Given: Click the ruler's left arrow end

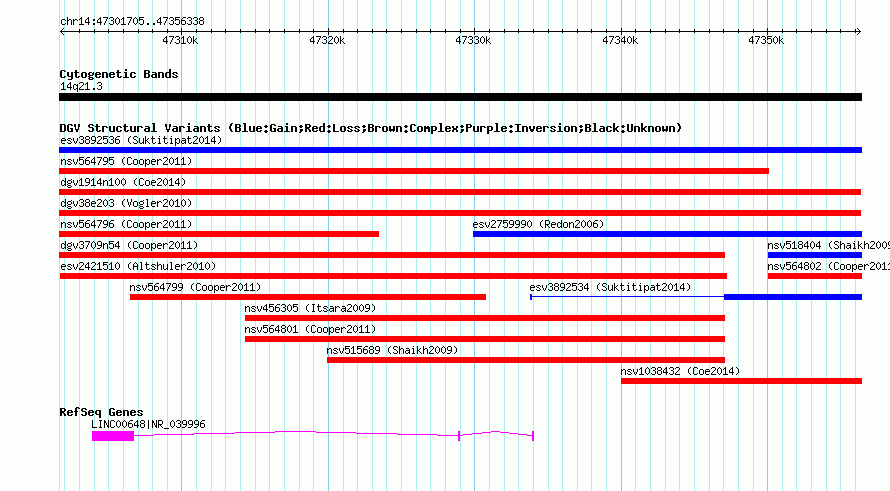Looking at the screenshot, I should [62, 31].
